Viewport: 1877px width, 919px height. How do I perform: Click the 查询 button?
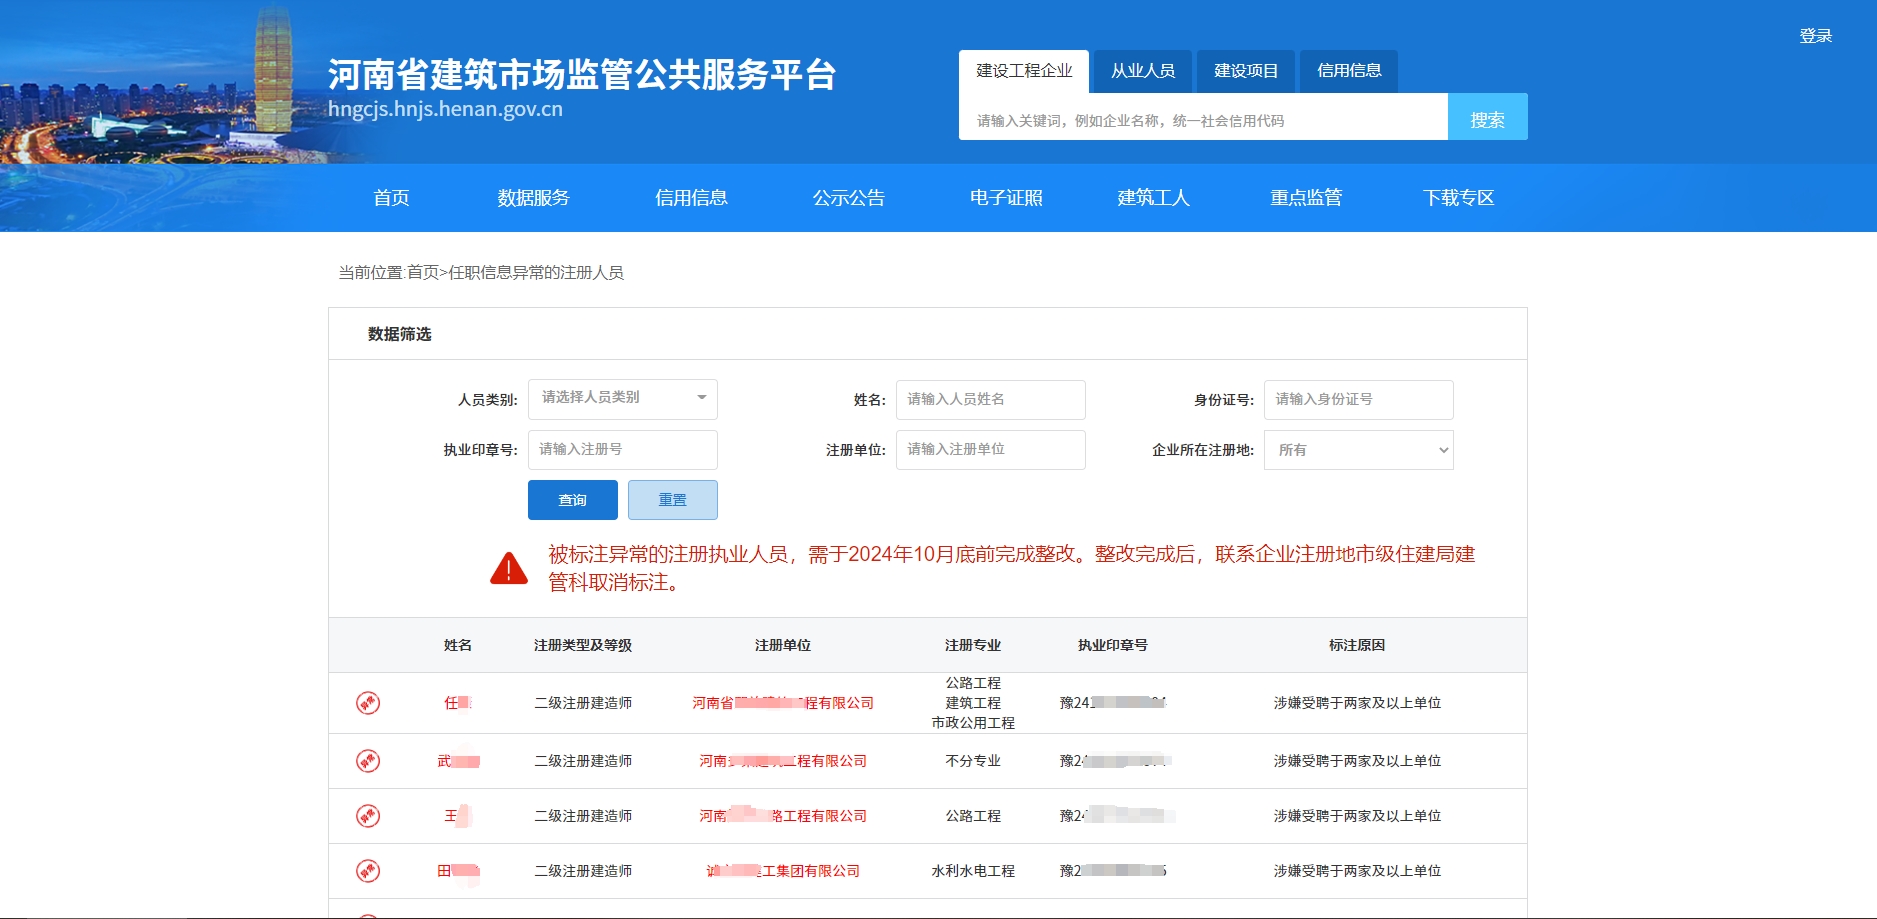pos(572,500)
